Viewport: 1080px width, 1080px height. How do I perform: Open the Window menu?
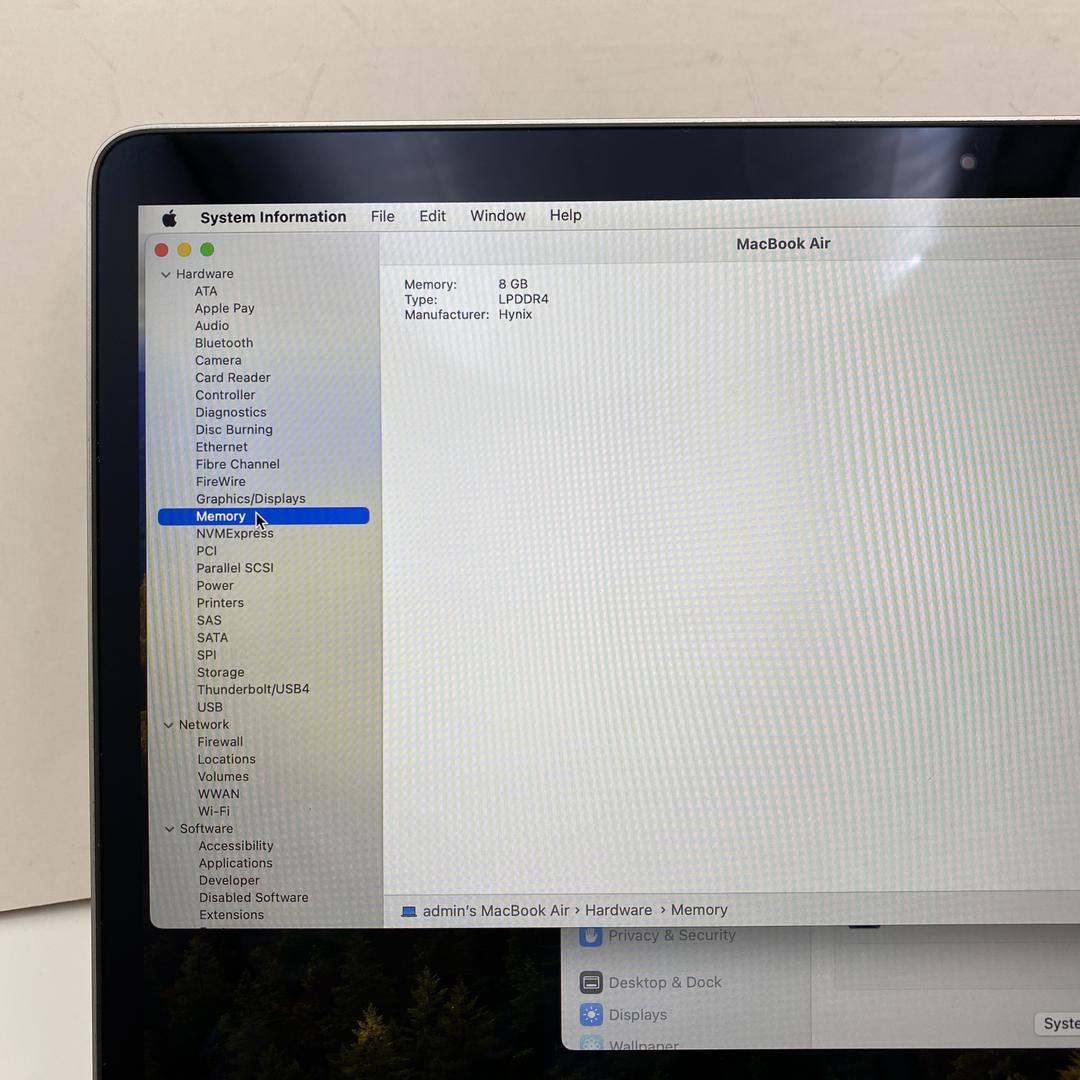tap(497, 216)
